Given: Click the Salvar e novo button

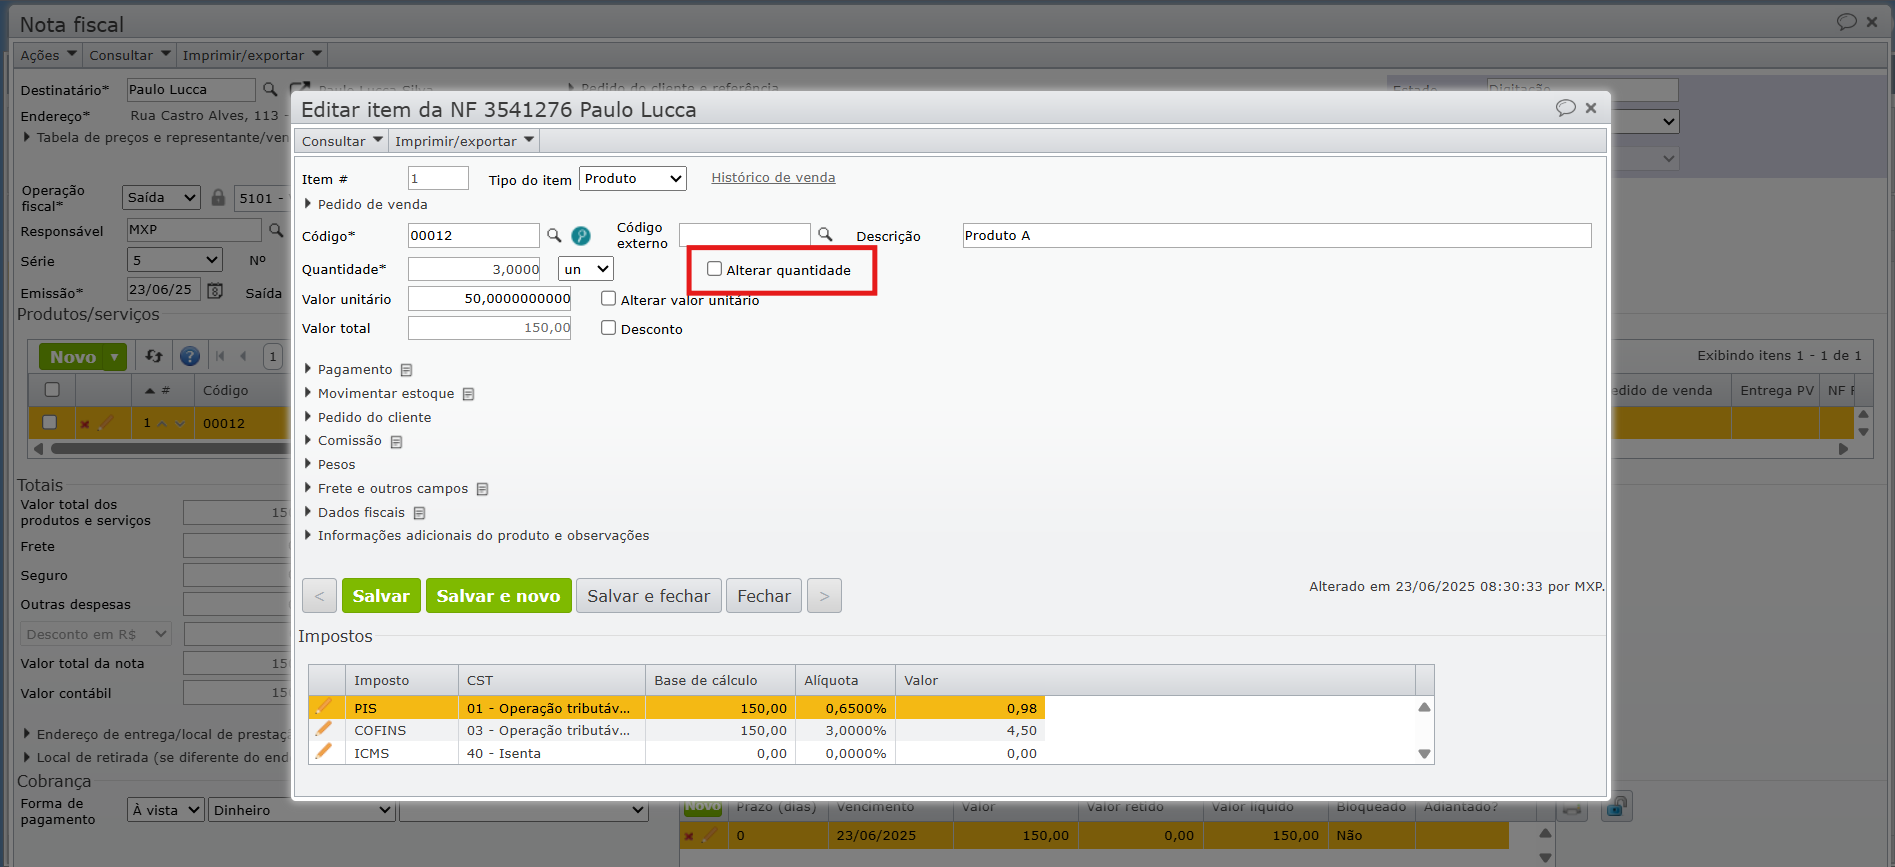Looking at the screenshot, I should click(499, 596).
